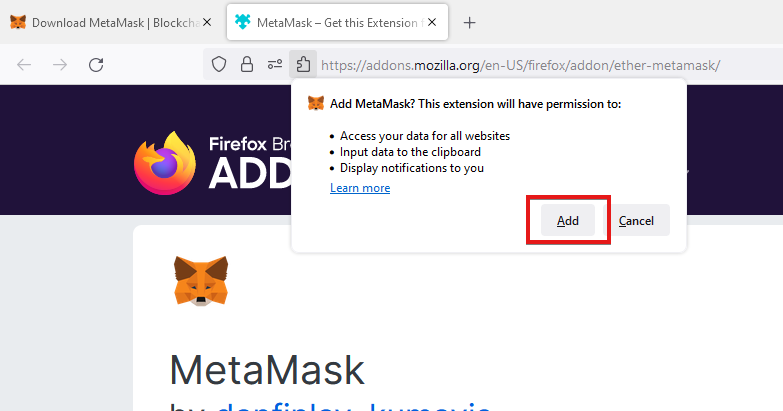Open the Learn more link

coord(360,188)
